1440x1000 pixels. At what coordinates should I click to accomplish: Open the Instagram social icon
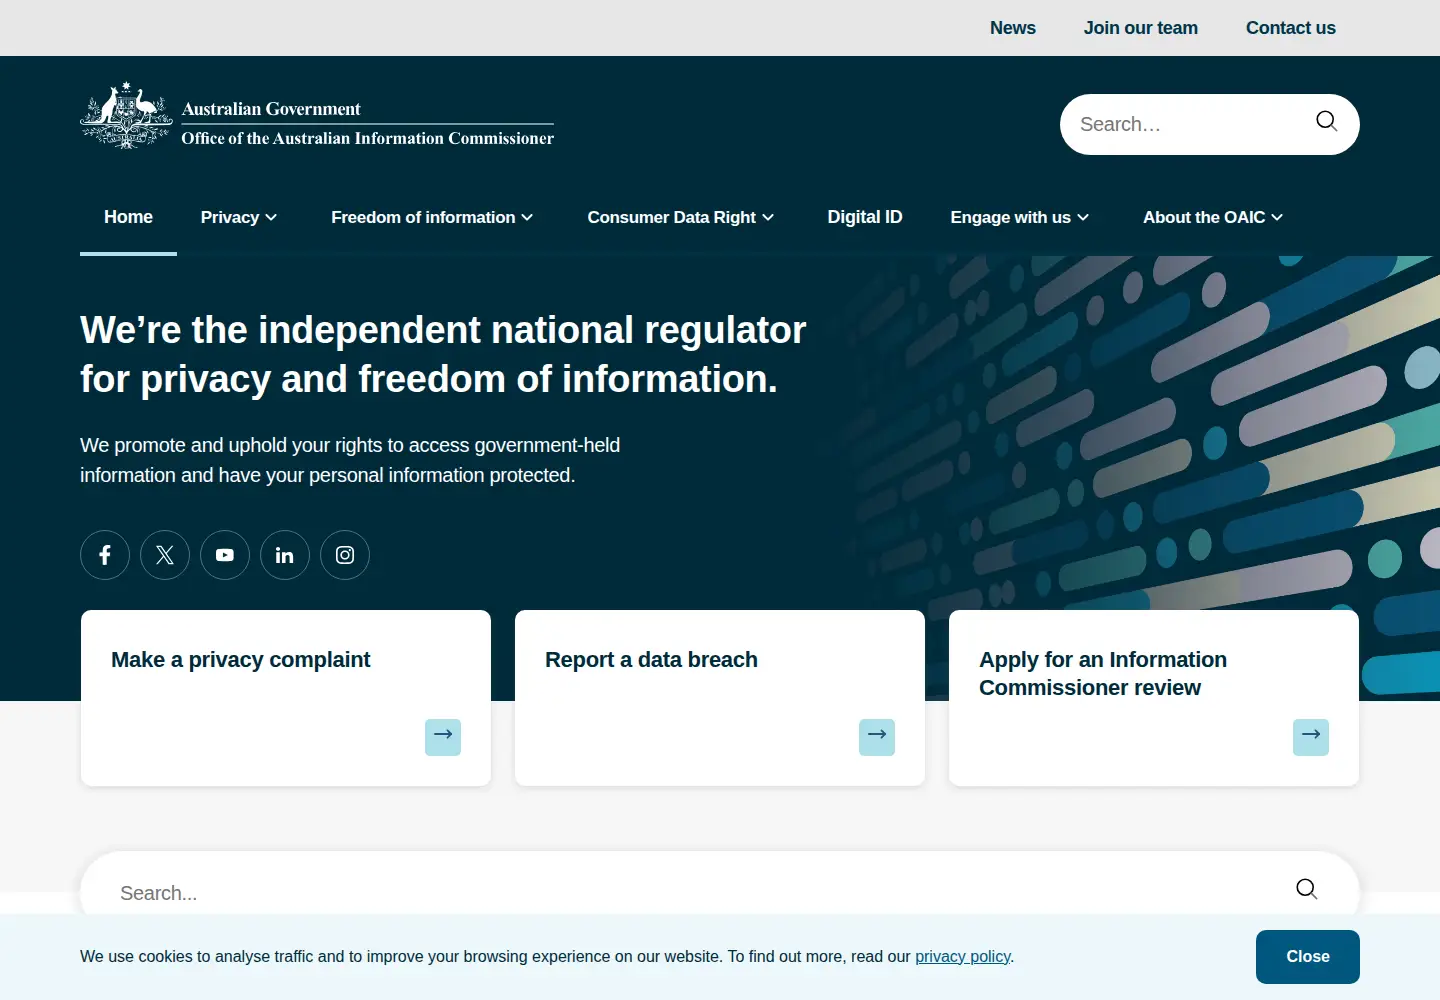coord(345,555)
